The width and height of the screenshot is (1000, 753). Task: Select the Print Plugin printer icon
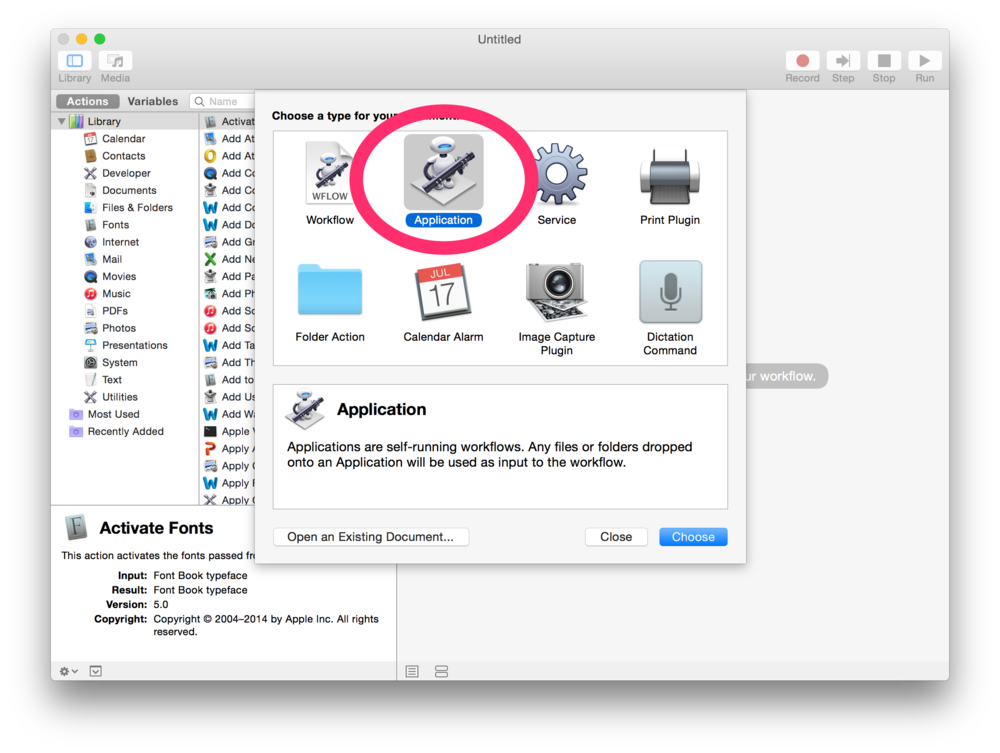[670, 177]
